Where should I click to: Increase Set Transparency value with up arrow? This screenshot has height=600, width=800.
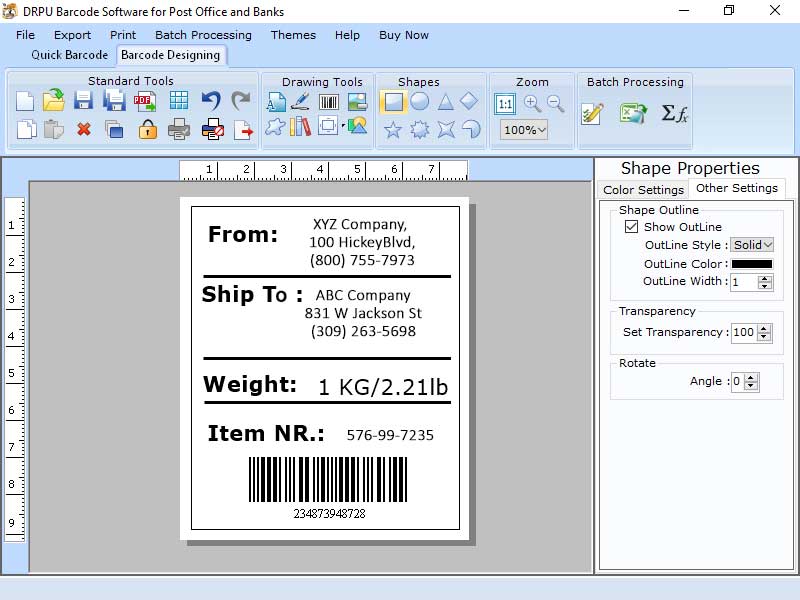[x=764, y=329]
